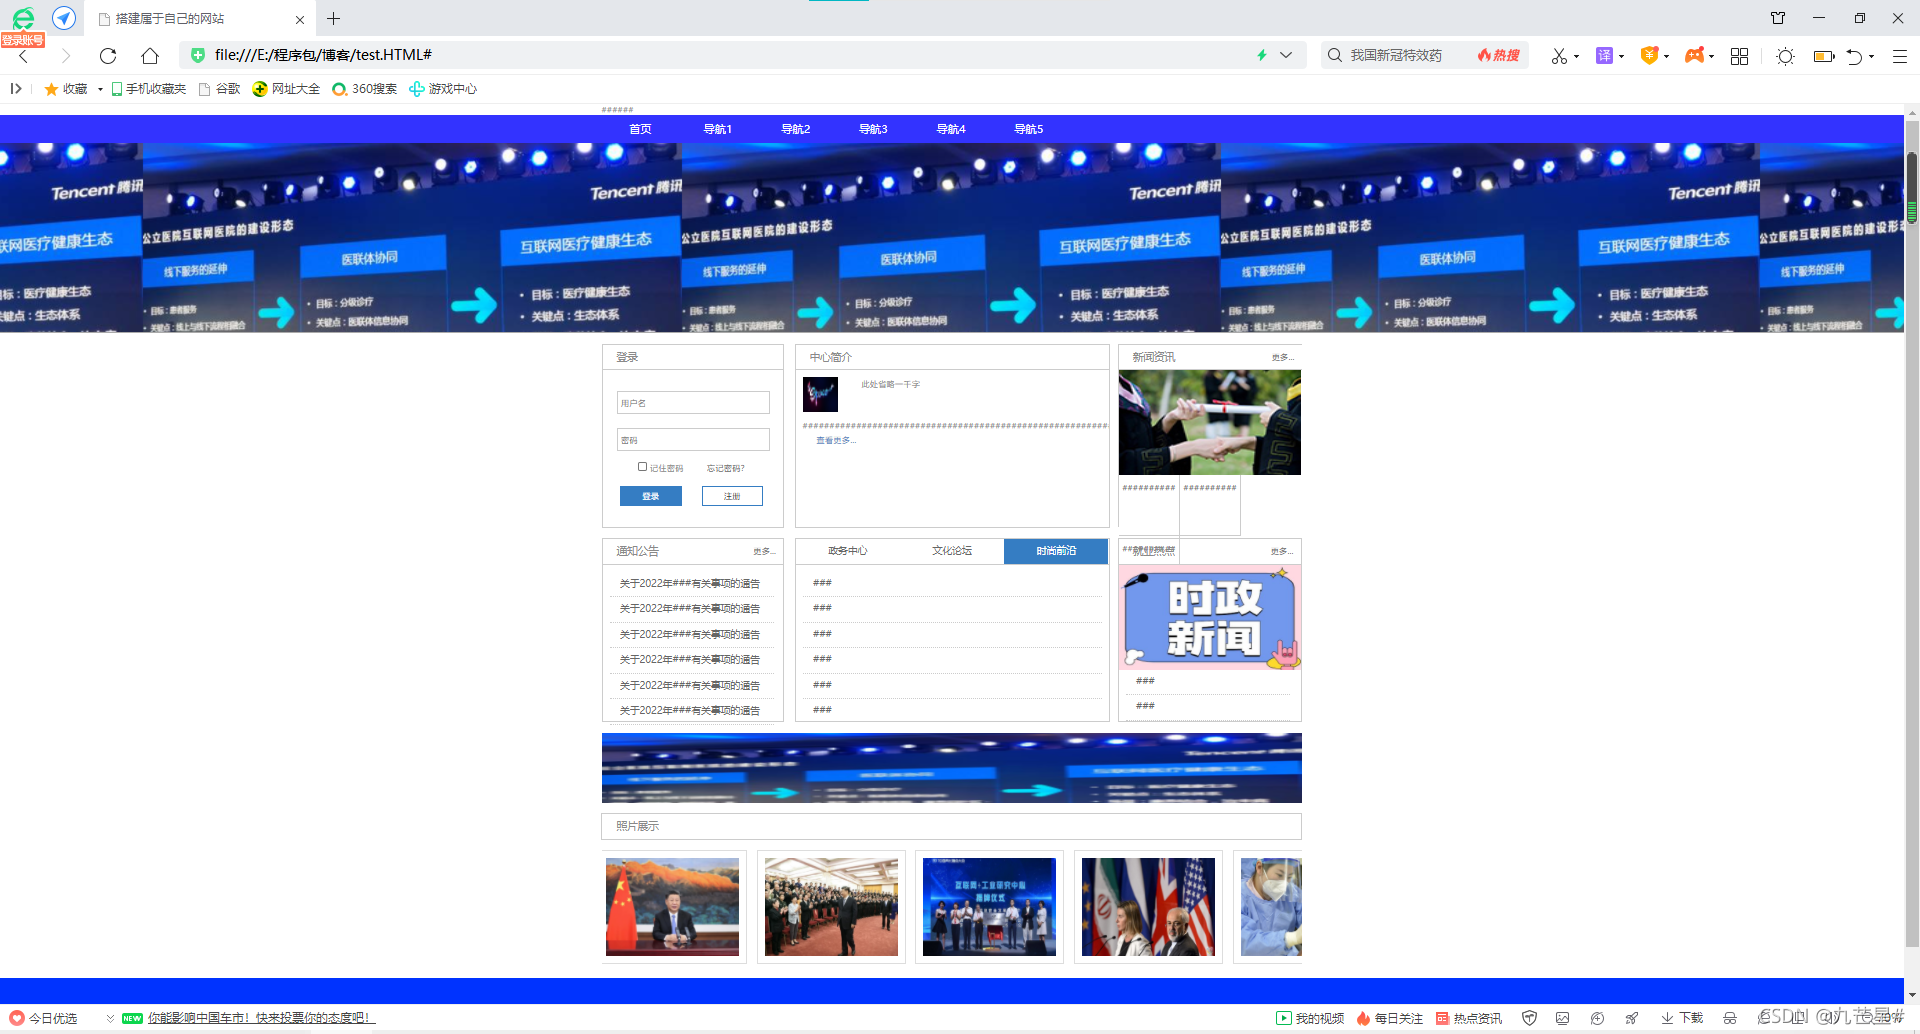Open the 360搜索 bookmark
Viewport: 1920px width, 1034px height.
[365, 89]
